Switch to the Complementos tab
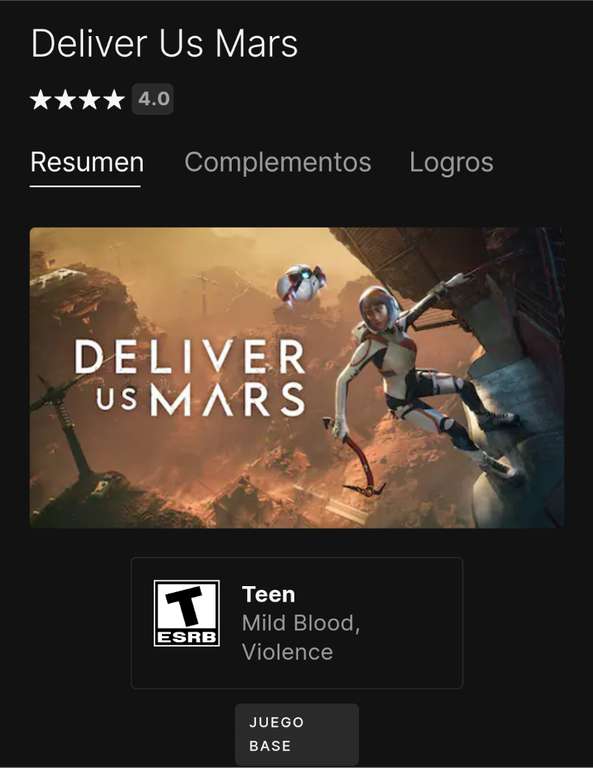This screenshot has height=768, width=593. click(x=278, y=162)
